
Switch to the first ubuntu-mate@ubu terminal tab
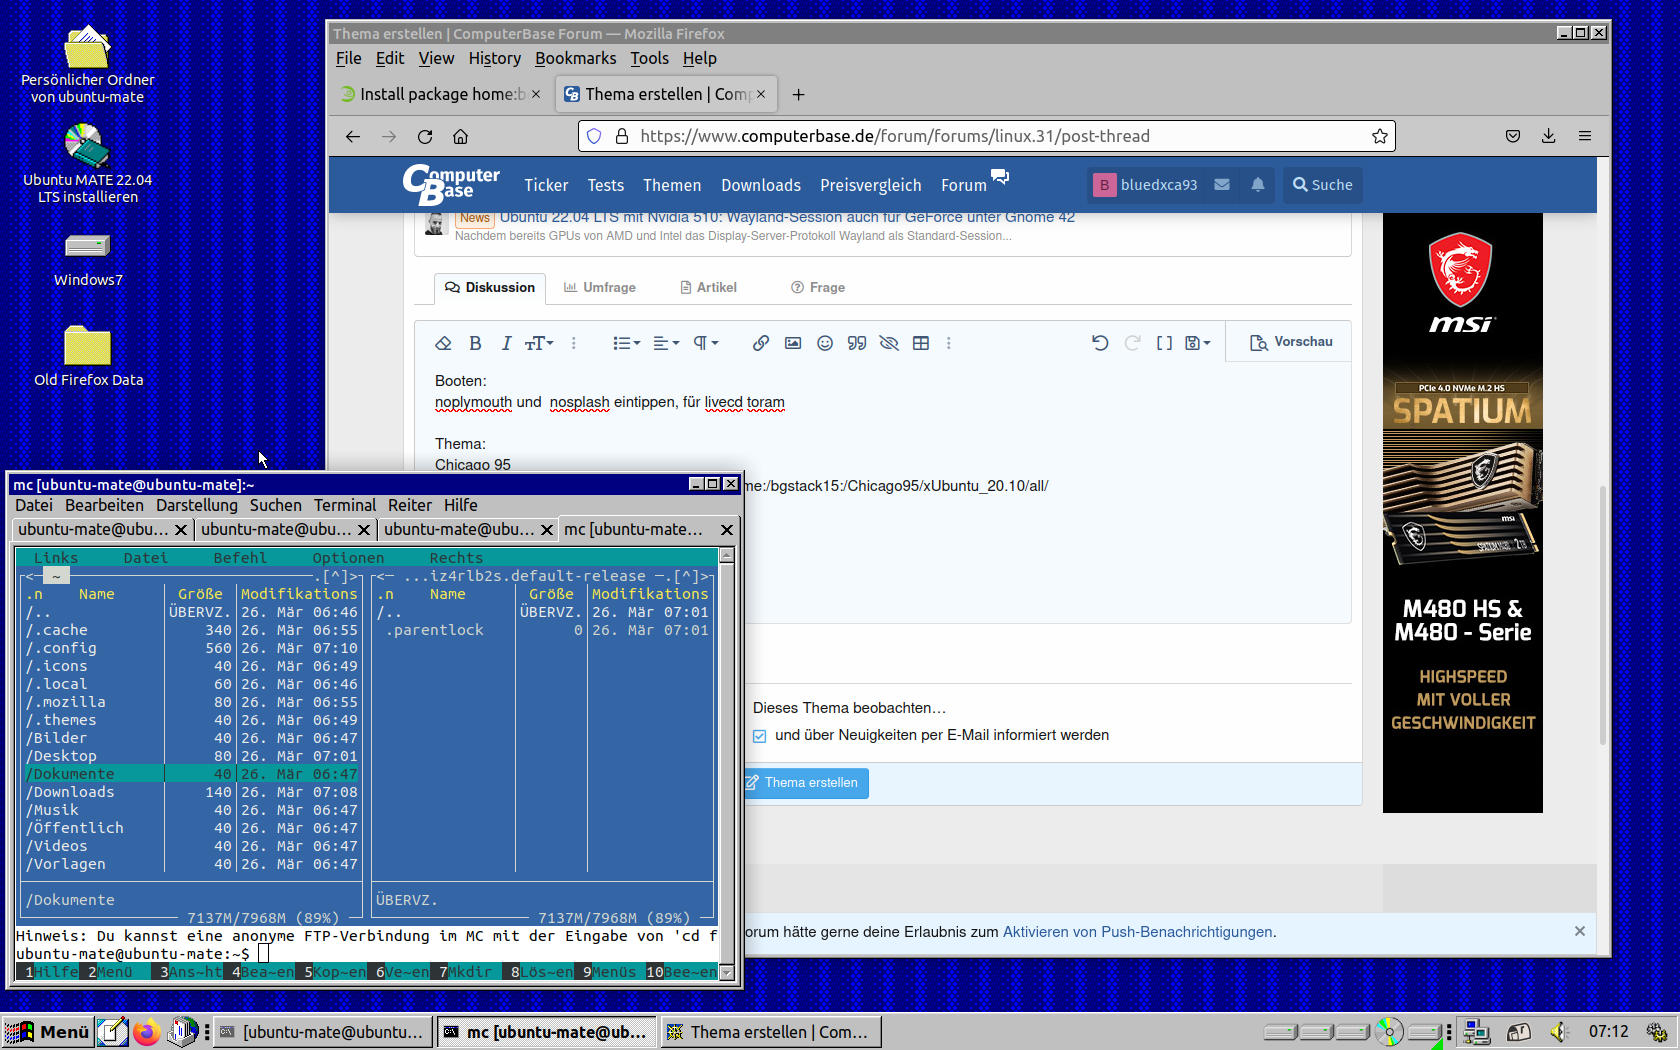[x=93, y=529]
